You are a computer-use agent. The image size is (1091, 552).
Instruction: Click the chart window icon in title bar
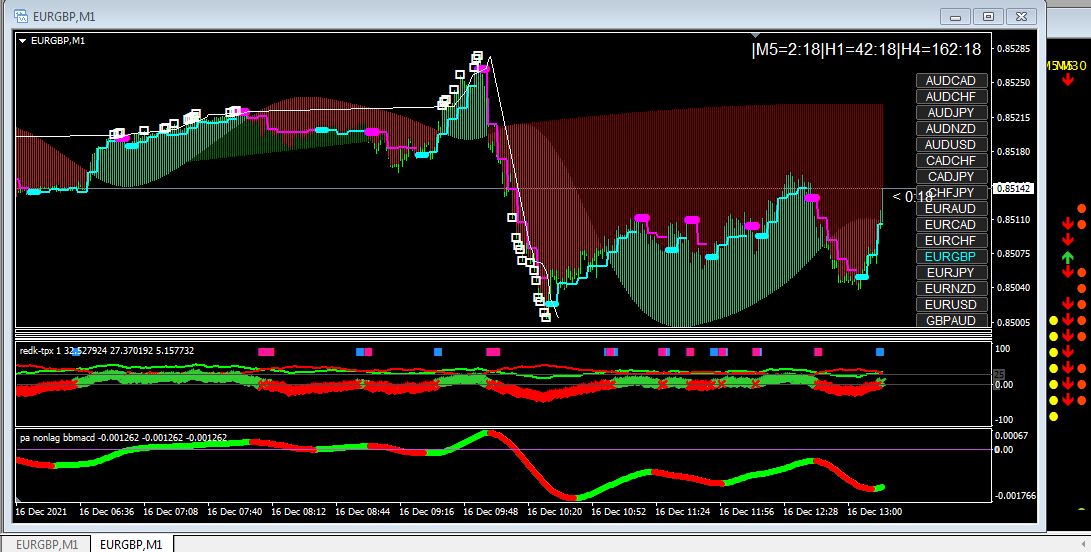pos(21,15)
